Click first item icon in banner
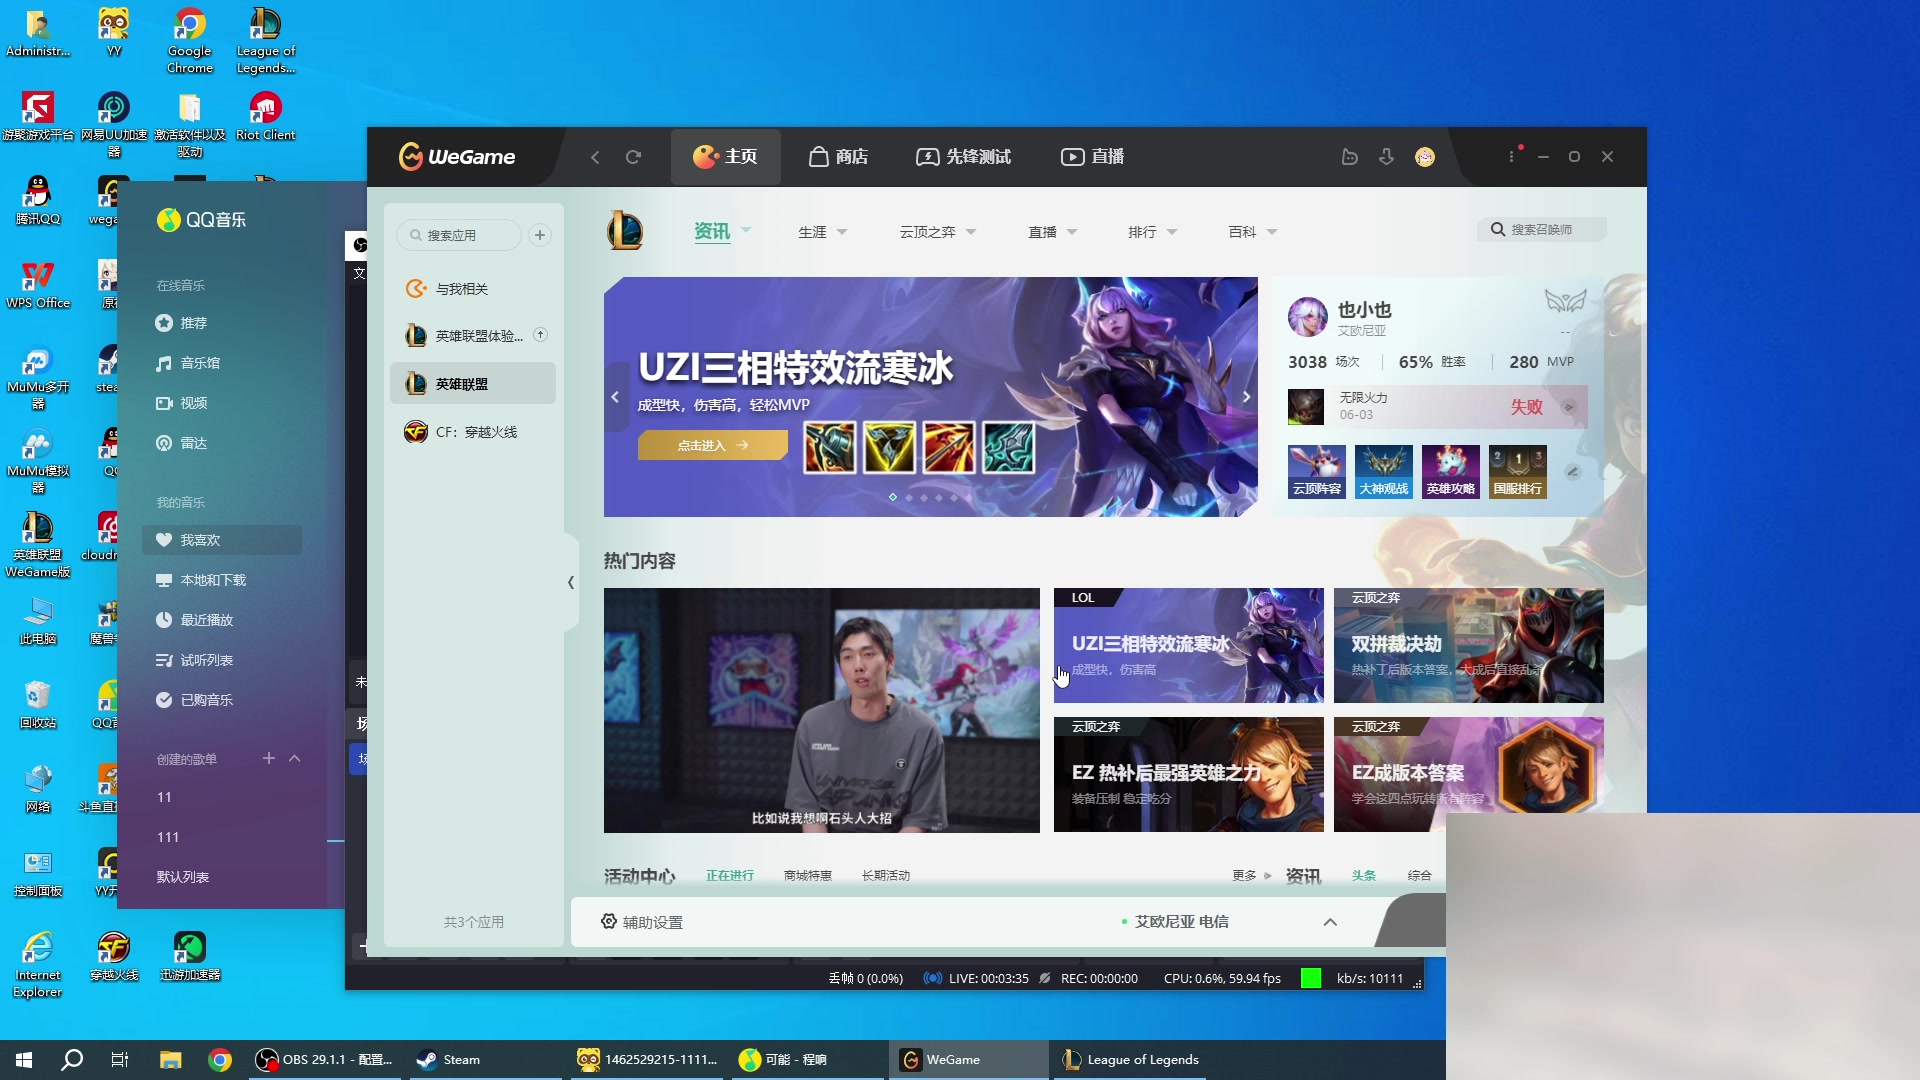 pos(830,447)
